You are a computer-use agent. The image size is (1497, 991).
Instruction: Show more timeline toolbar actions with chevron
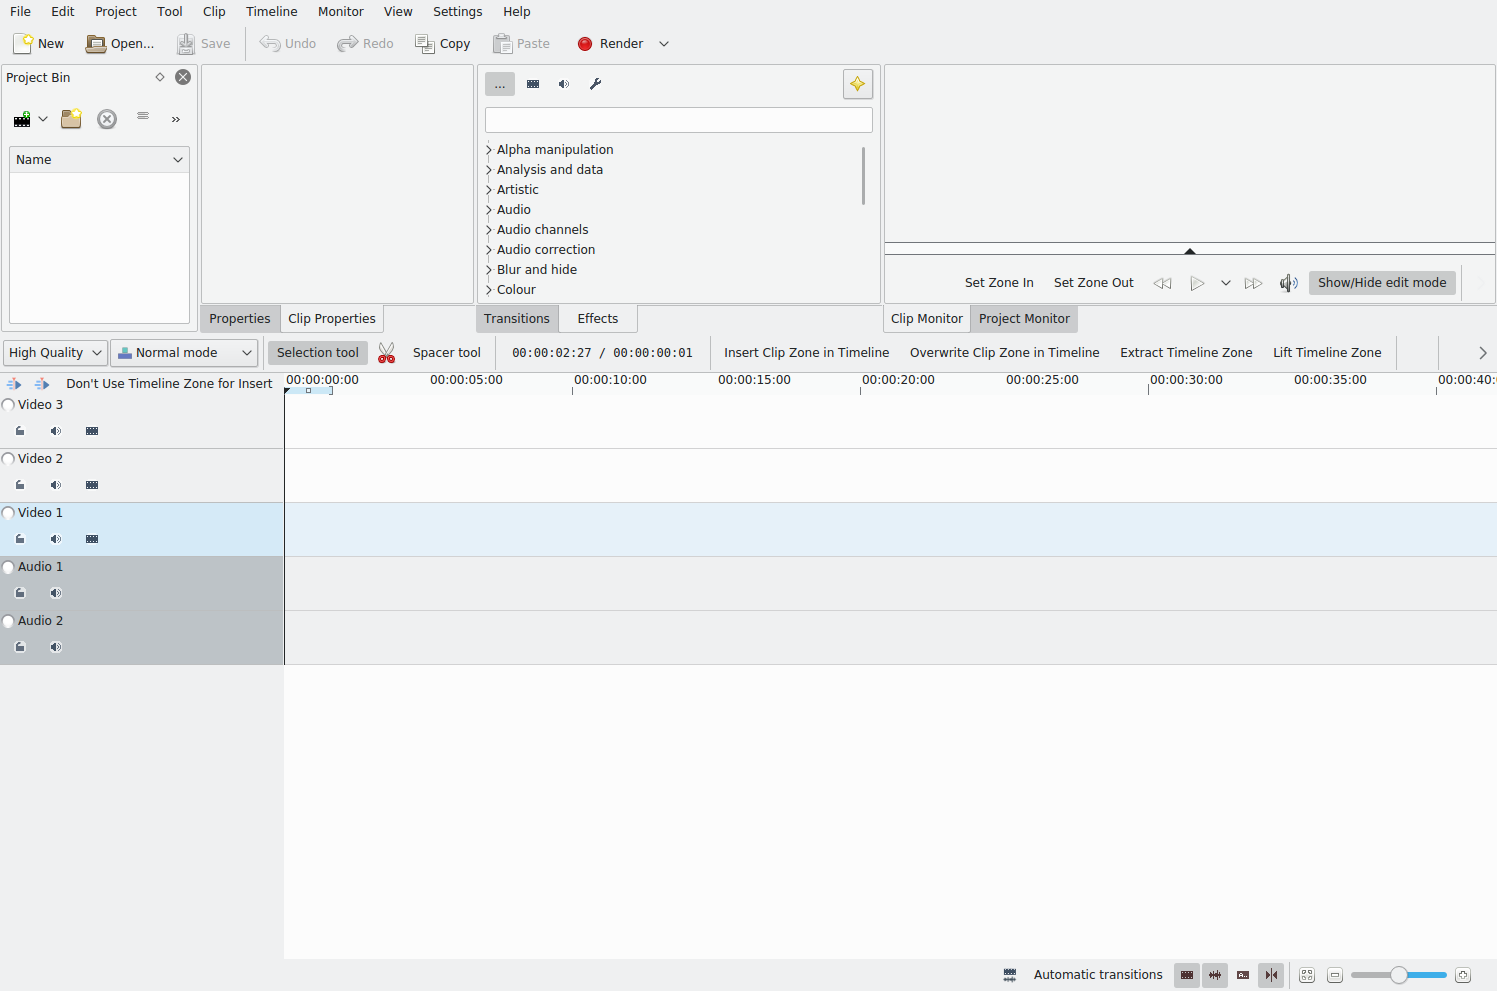(1483, 353)
